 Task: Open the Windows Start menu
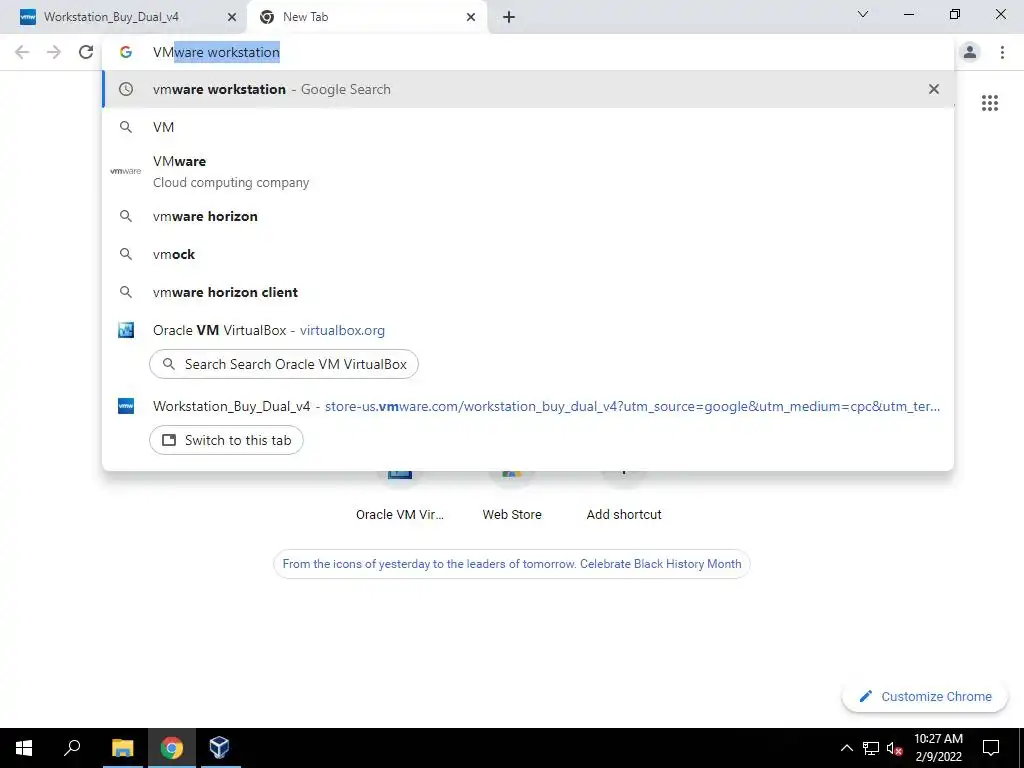(x=24, y=748)
